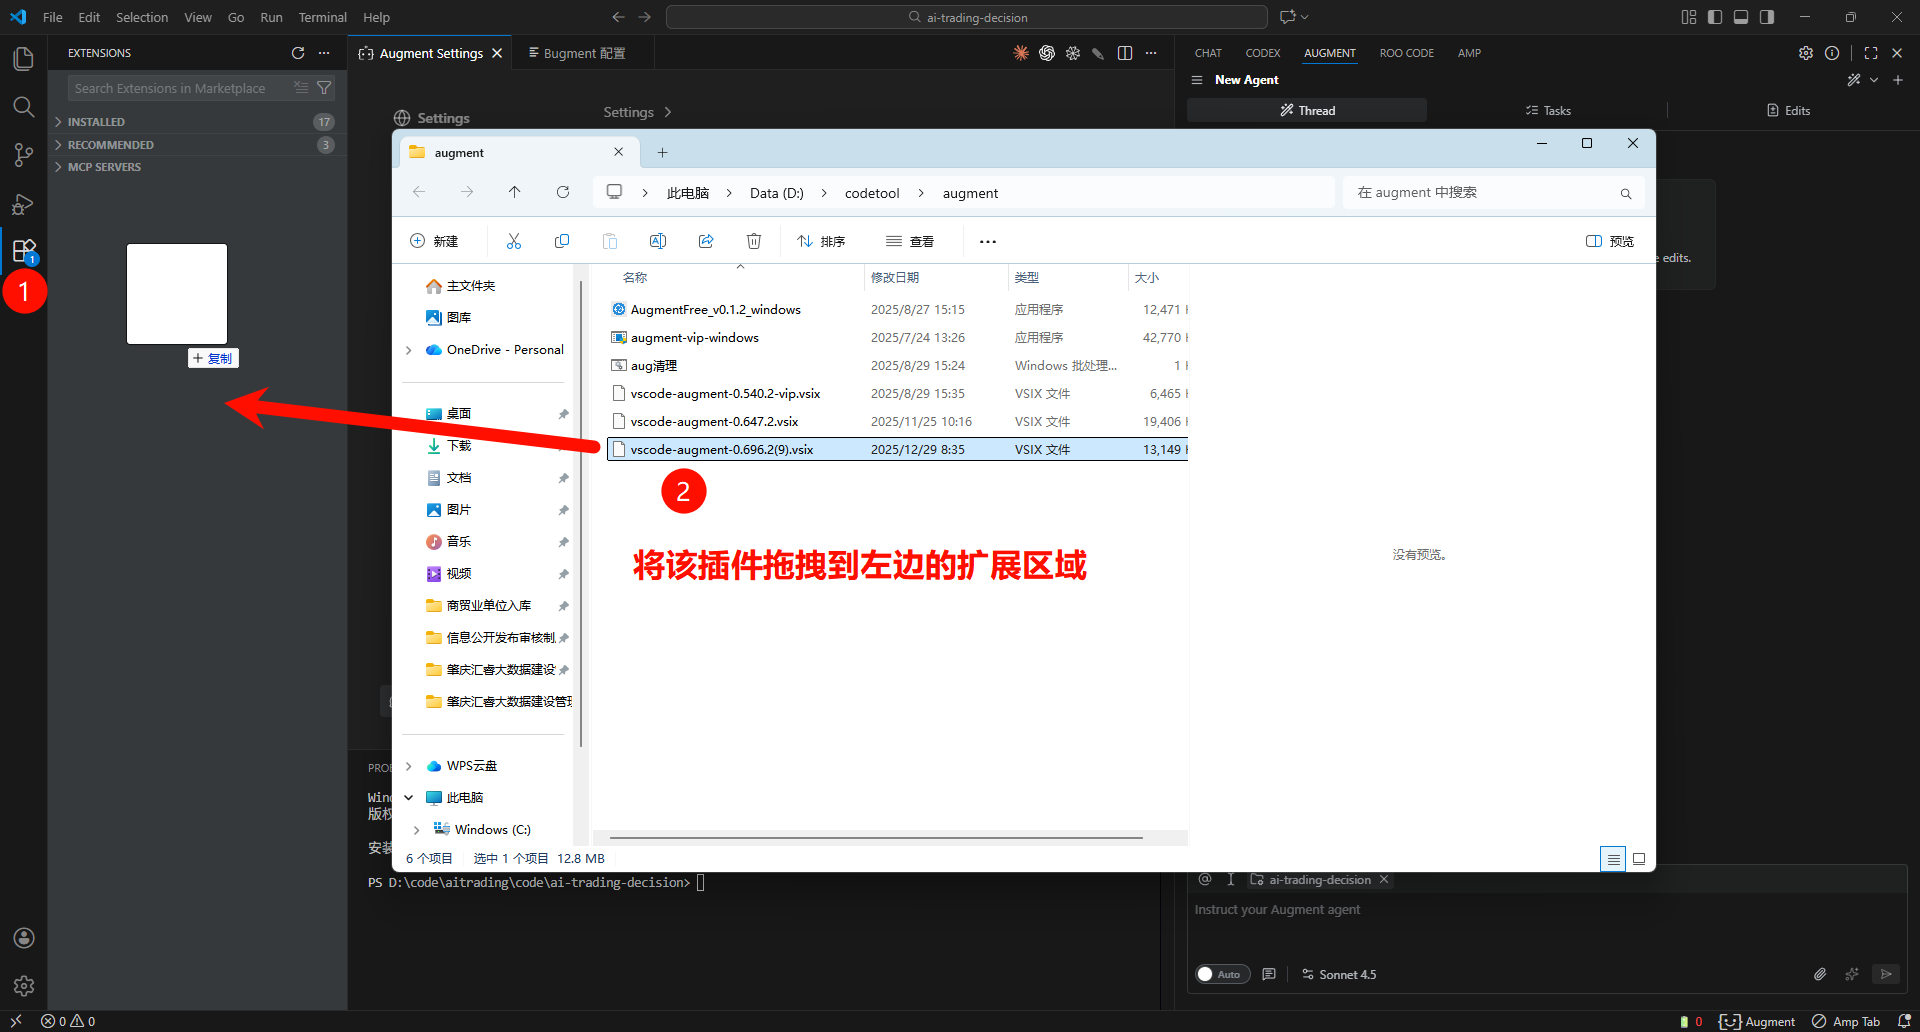Toggle the Auto switch in Augment input
Screen dimensions: 1920x1032
coord(1223,974)
